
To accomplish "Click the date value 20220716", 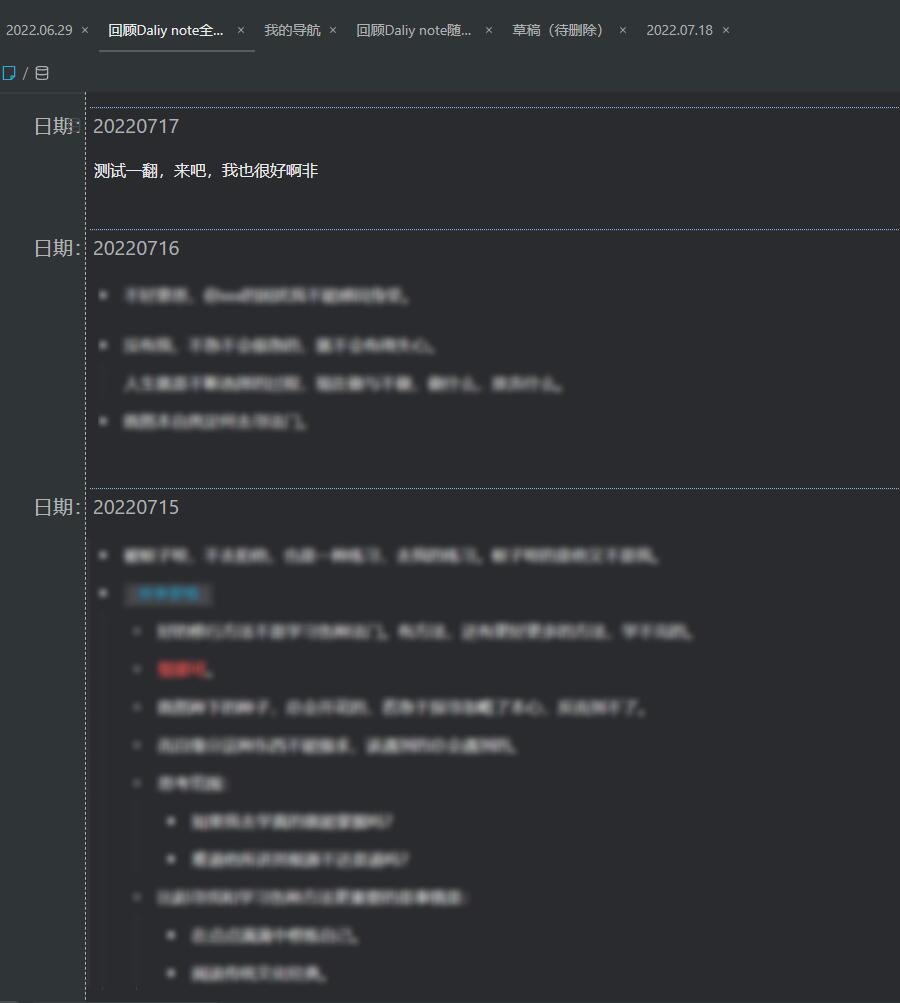I will 136,248.
